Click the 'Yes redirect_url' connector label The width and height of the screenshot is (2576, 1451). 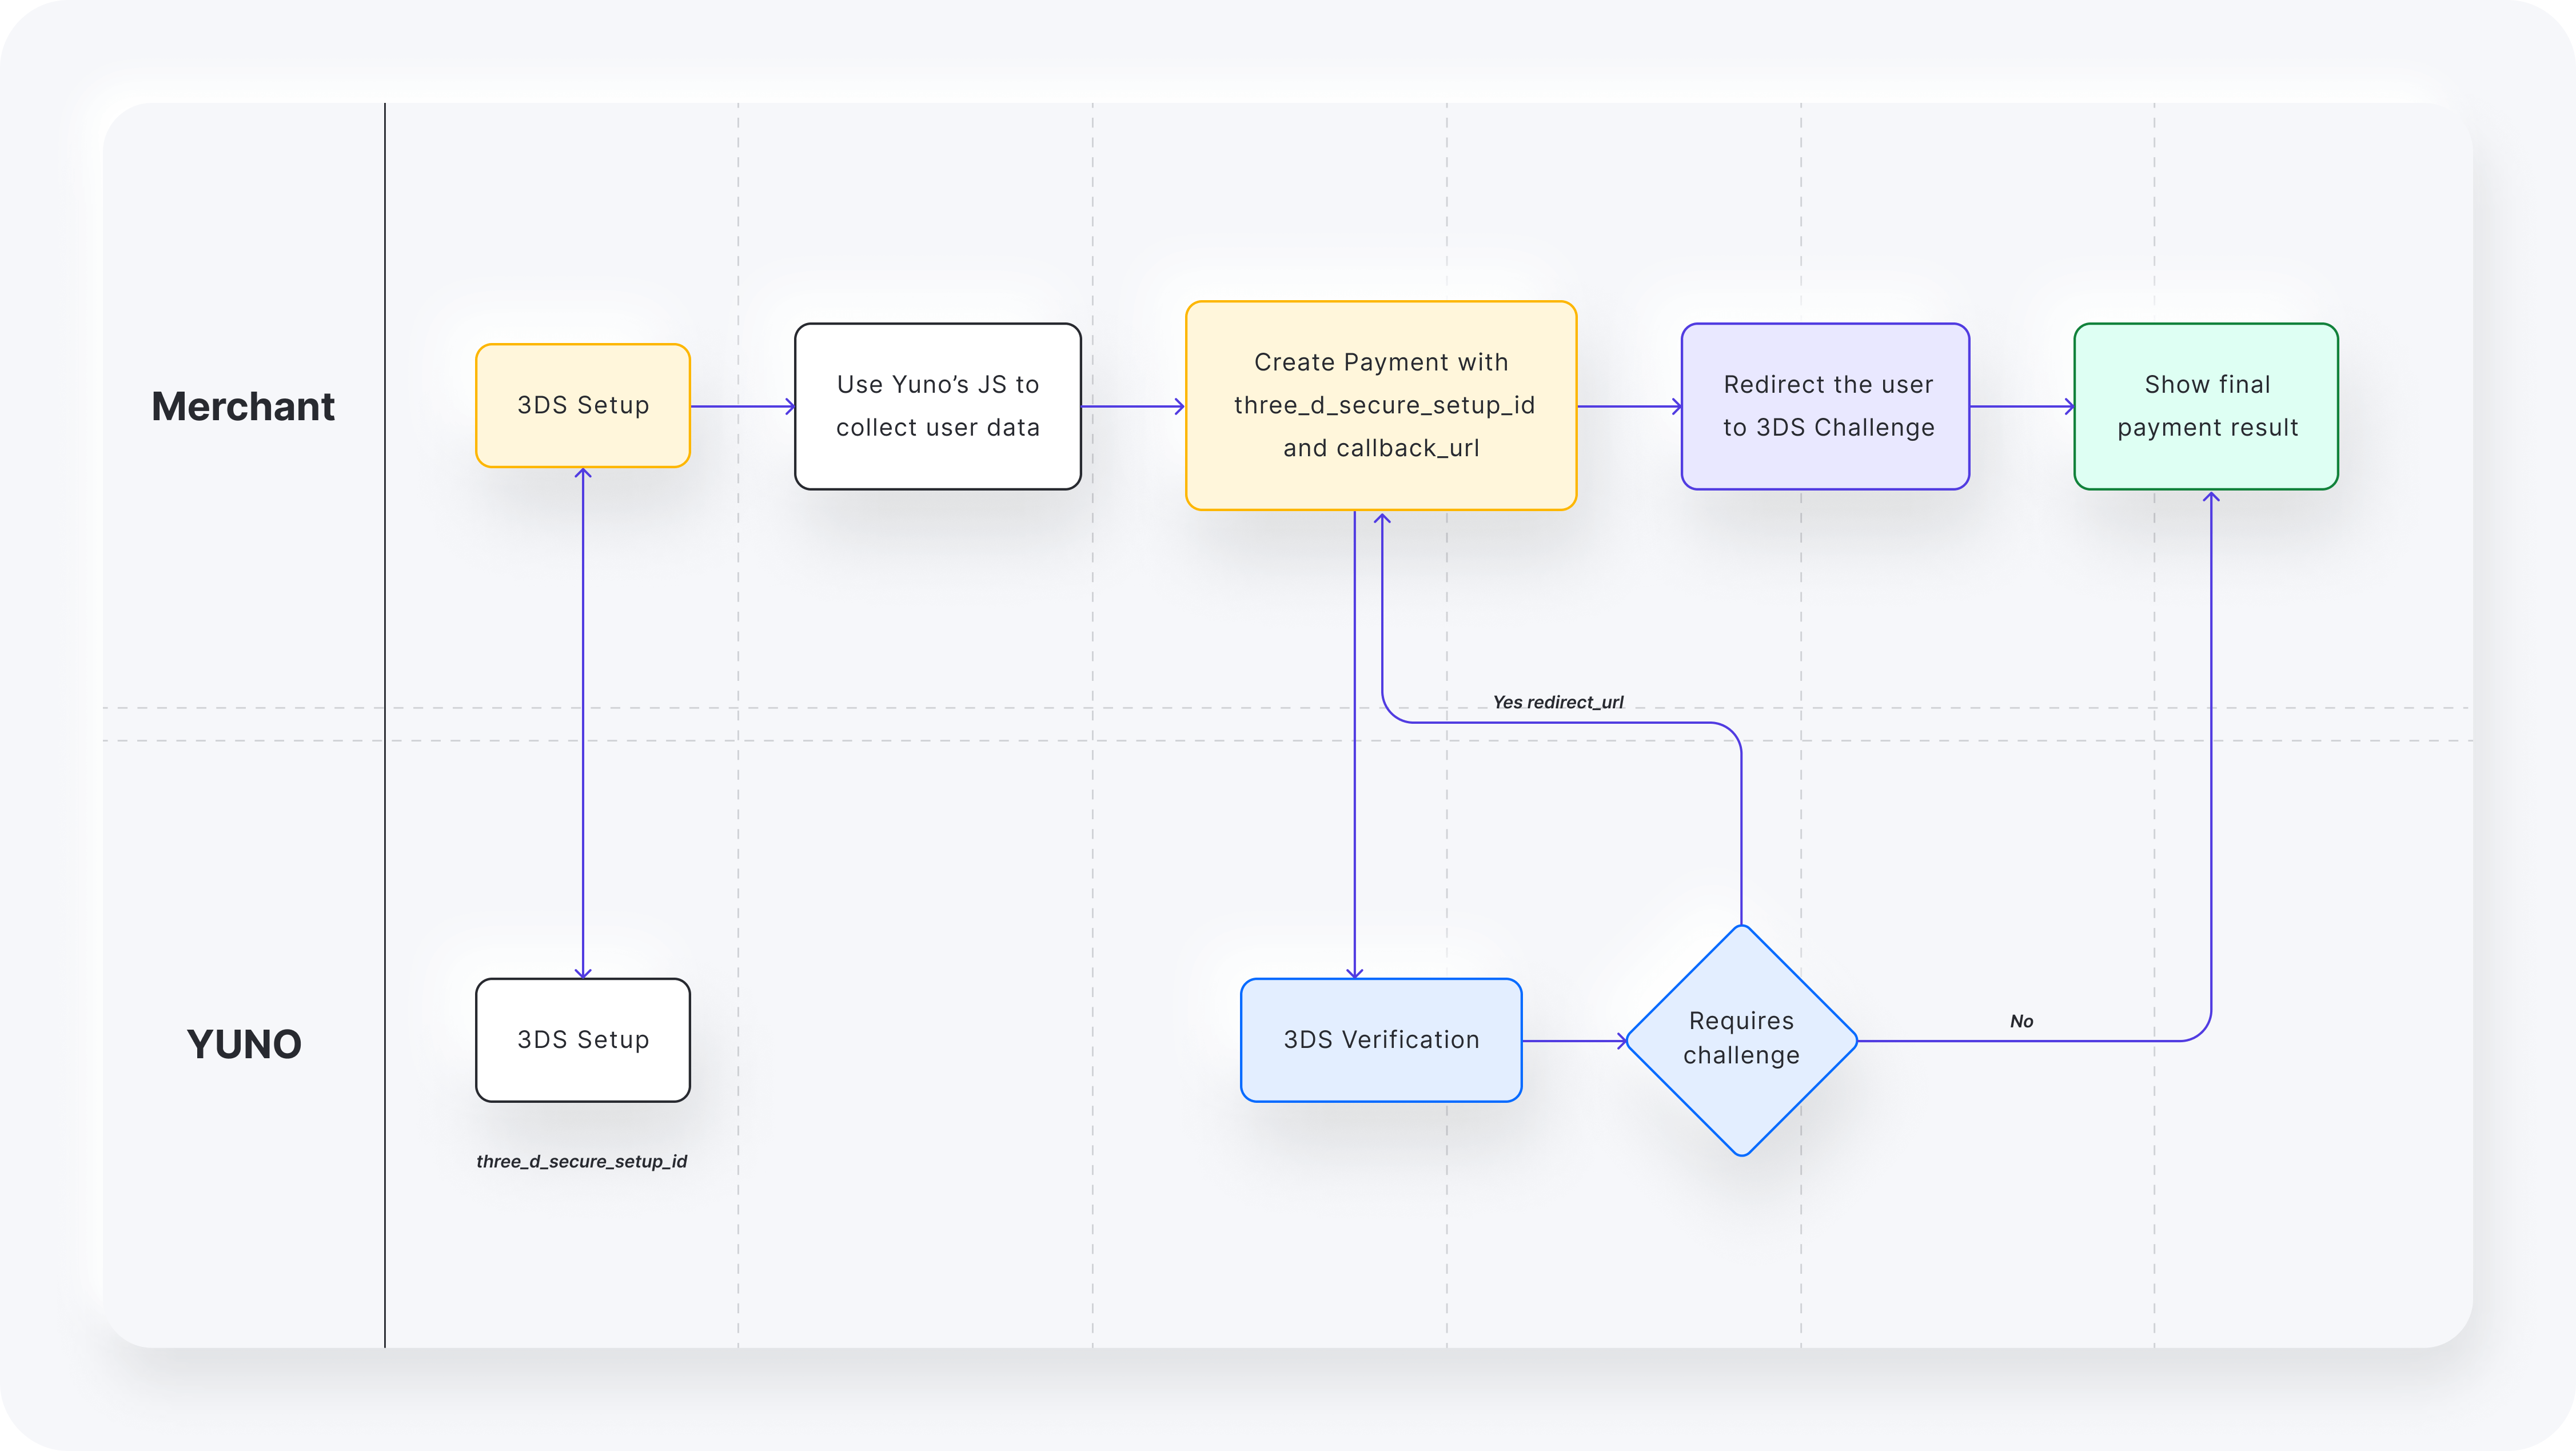1557,702
